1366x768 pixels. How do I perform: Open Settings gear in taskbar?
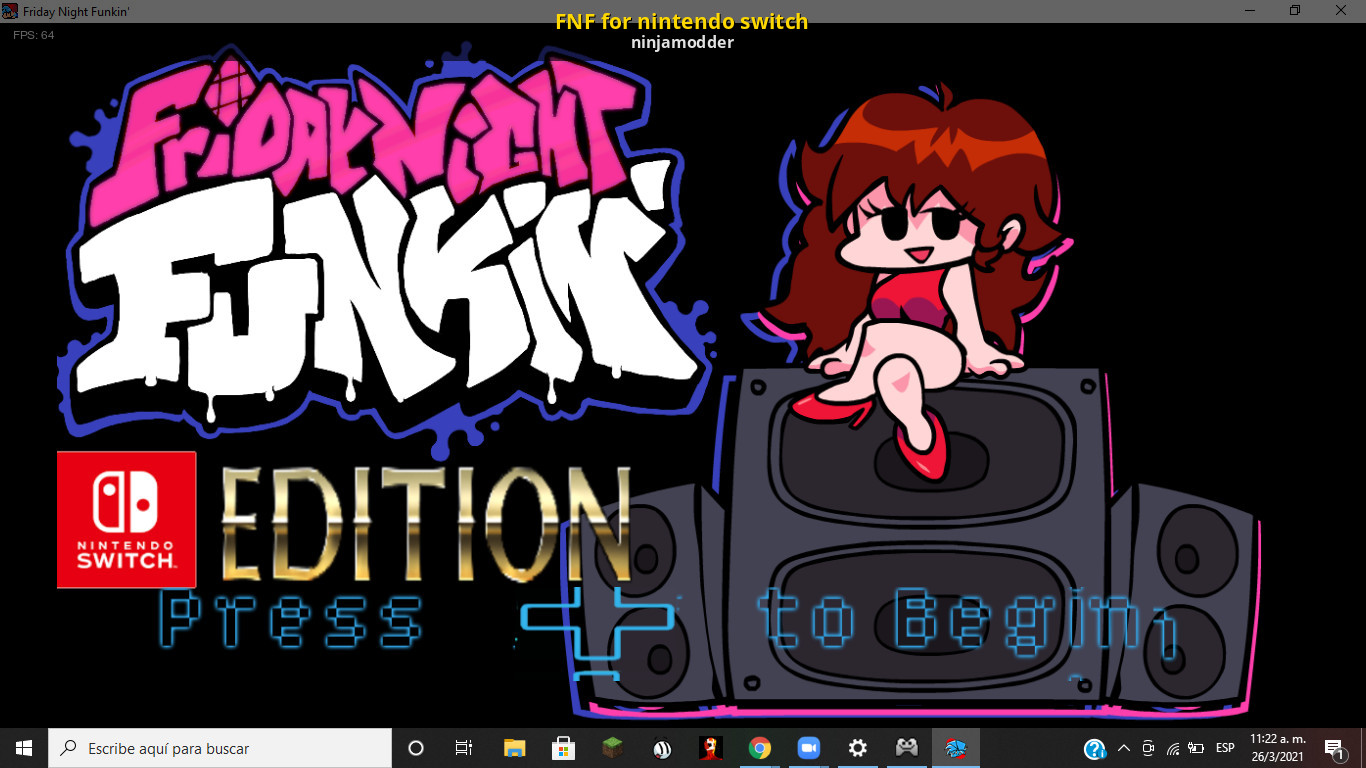click(x=857, y=748)
